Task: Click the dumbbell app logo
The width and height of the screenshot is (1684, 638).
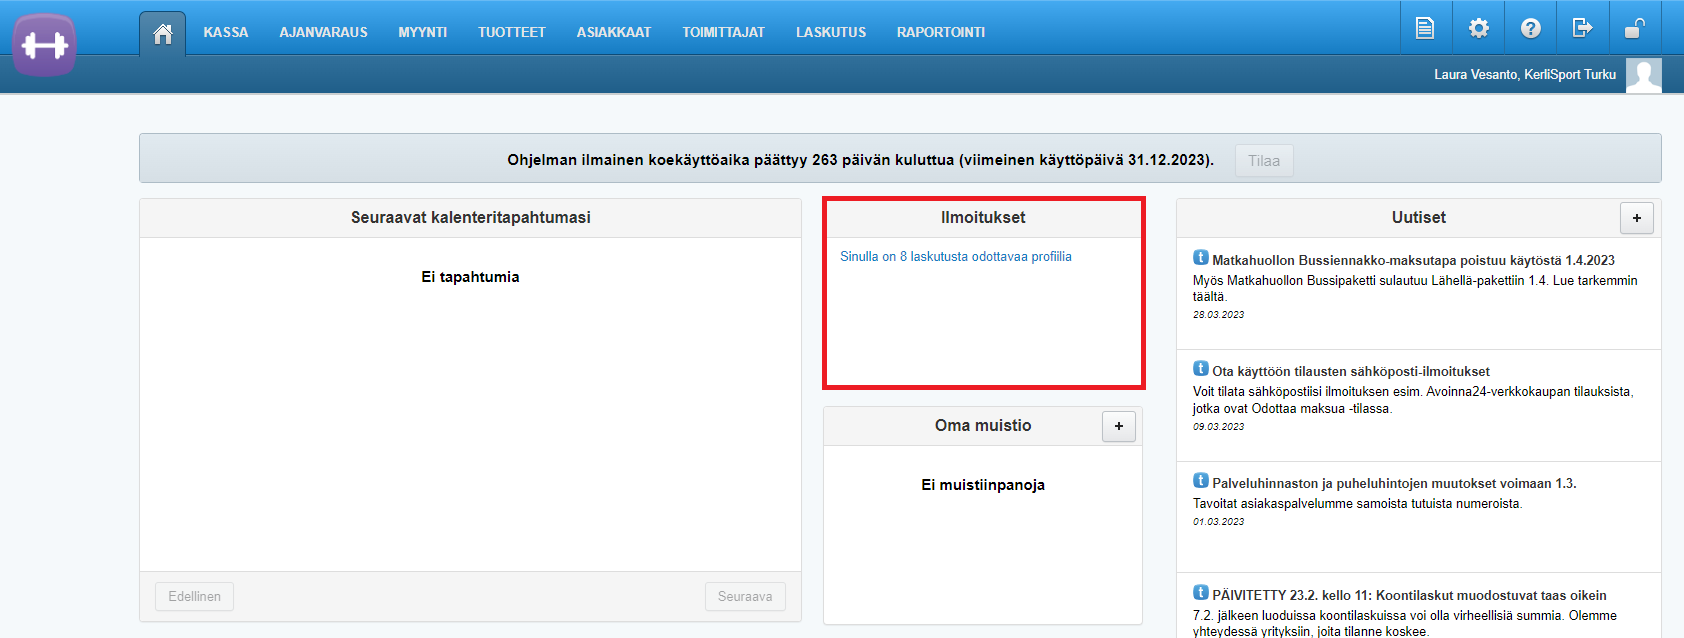Action: point(44,45)
